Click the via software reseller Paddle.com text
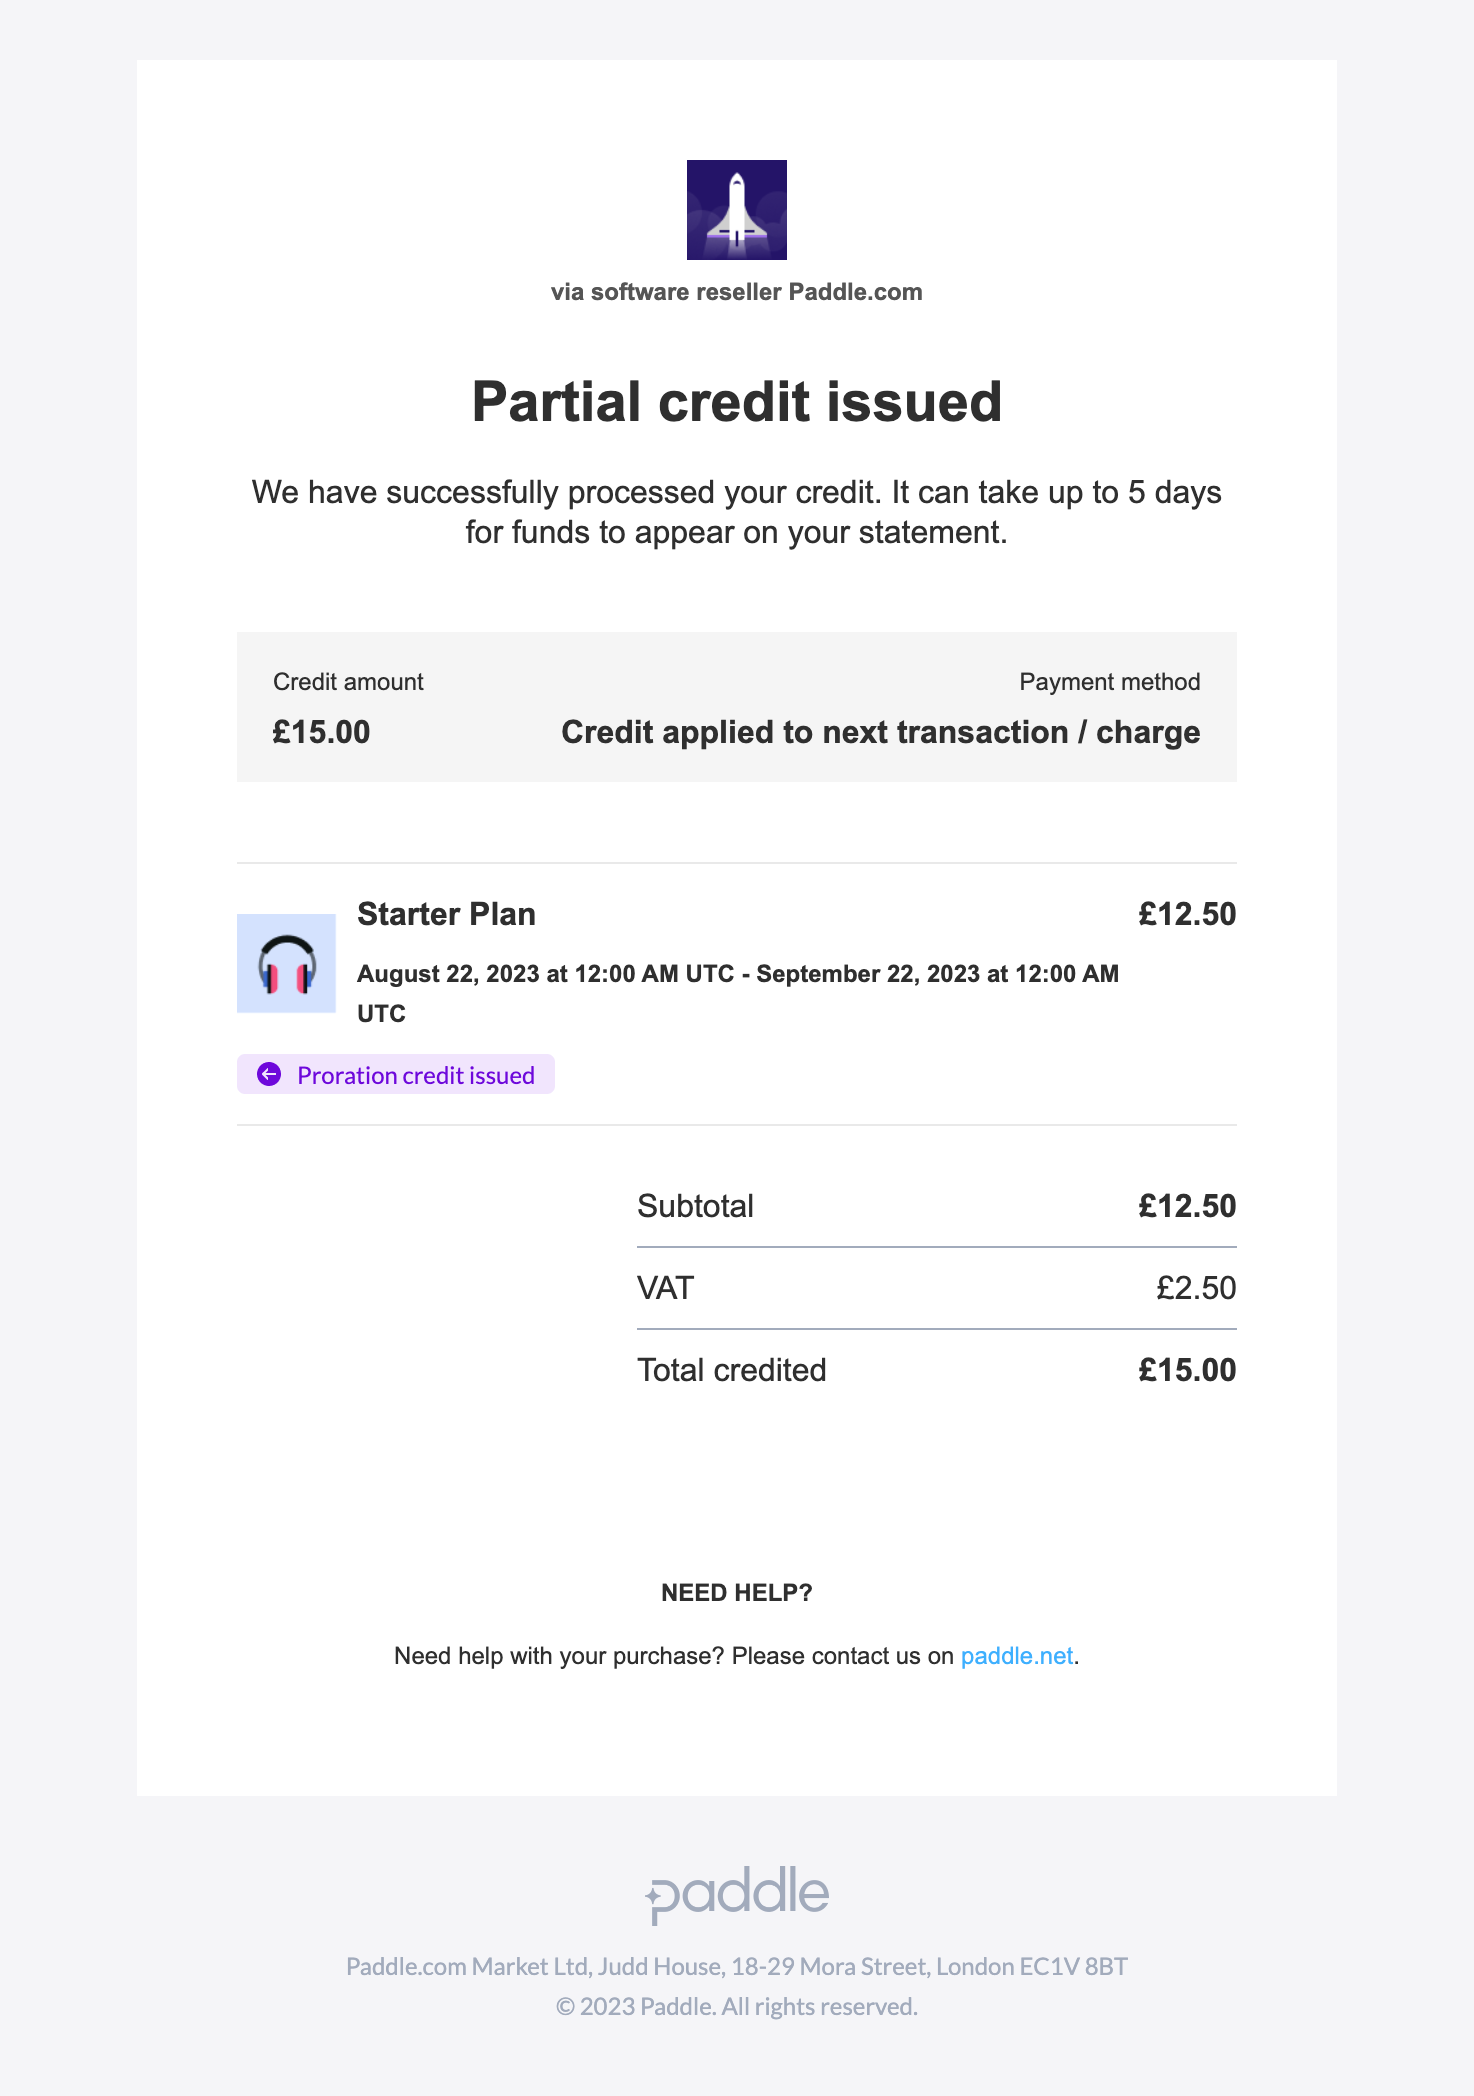The image size is (1474, 2096). 737,292
